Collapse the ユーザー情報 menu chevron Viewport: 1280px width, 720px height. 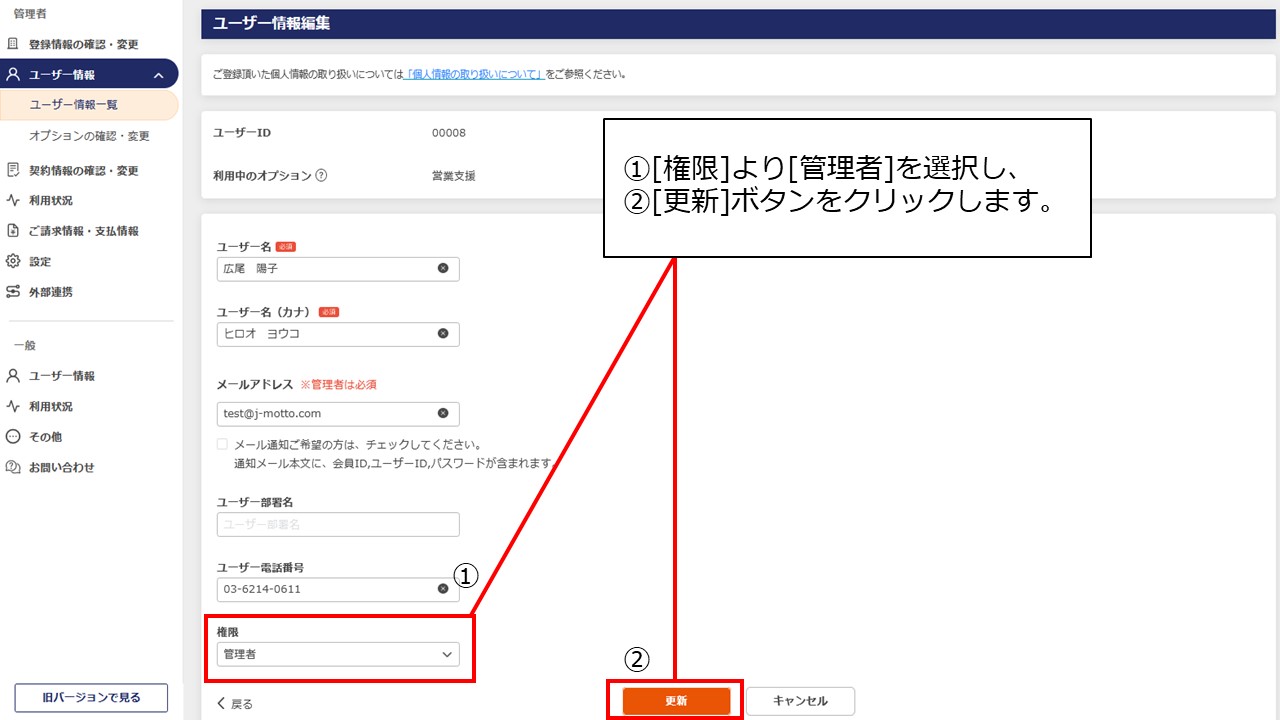(158, 75)
